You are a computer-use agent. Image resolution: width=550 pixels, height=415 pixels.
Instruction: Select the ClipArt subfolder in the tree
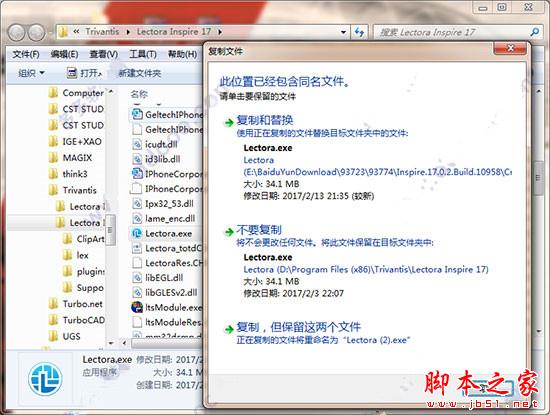click(83, 239)
